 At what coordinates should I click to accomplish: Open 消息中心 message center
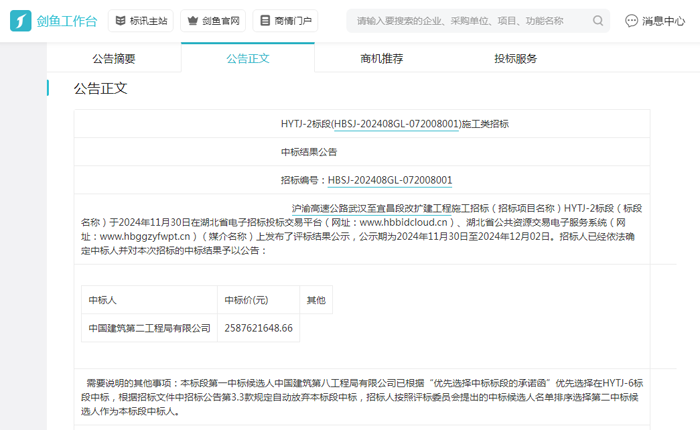point(655,21)
